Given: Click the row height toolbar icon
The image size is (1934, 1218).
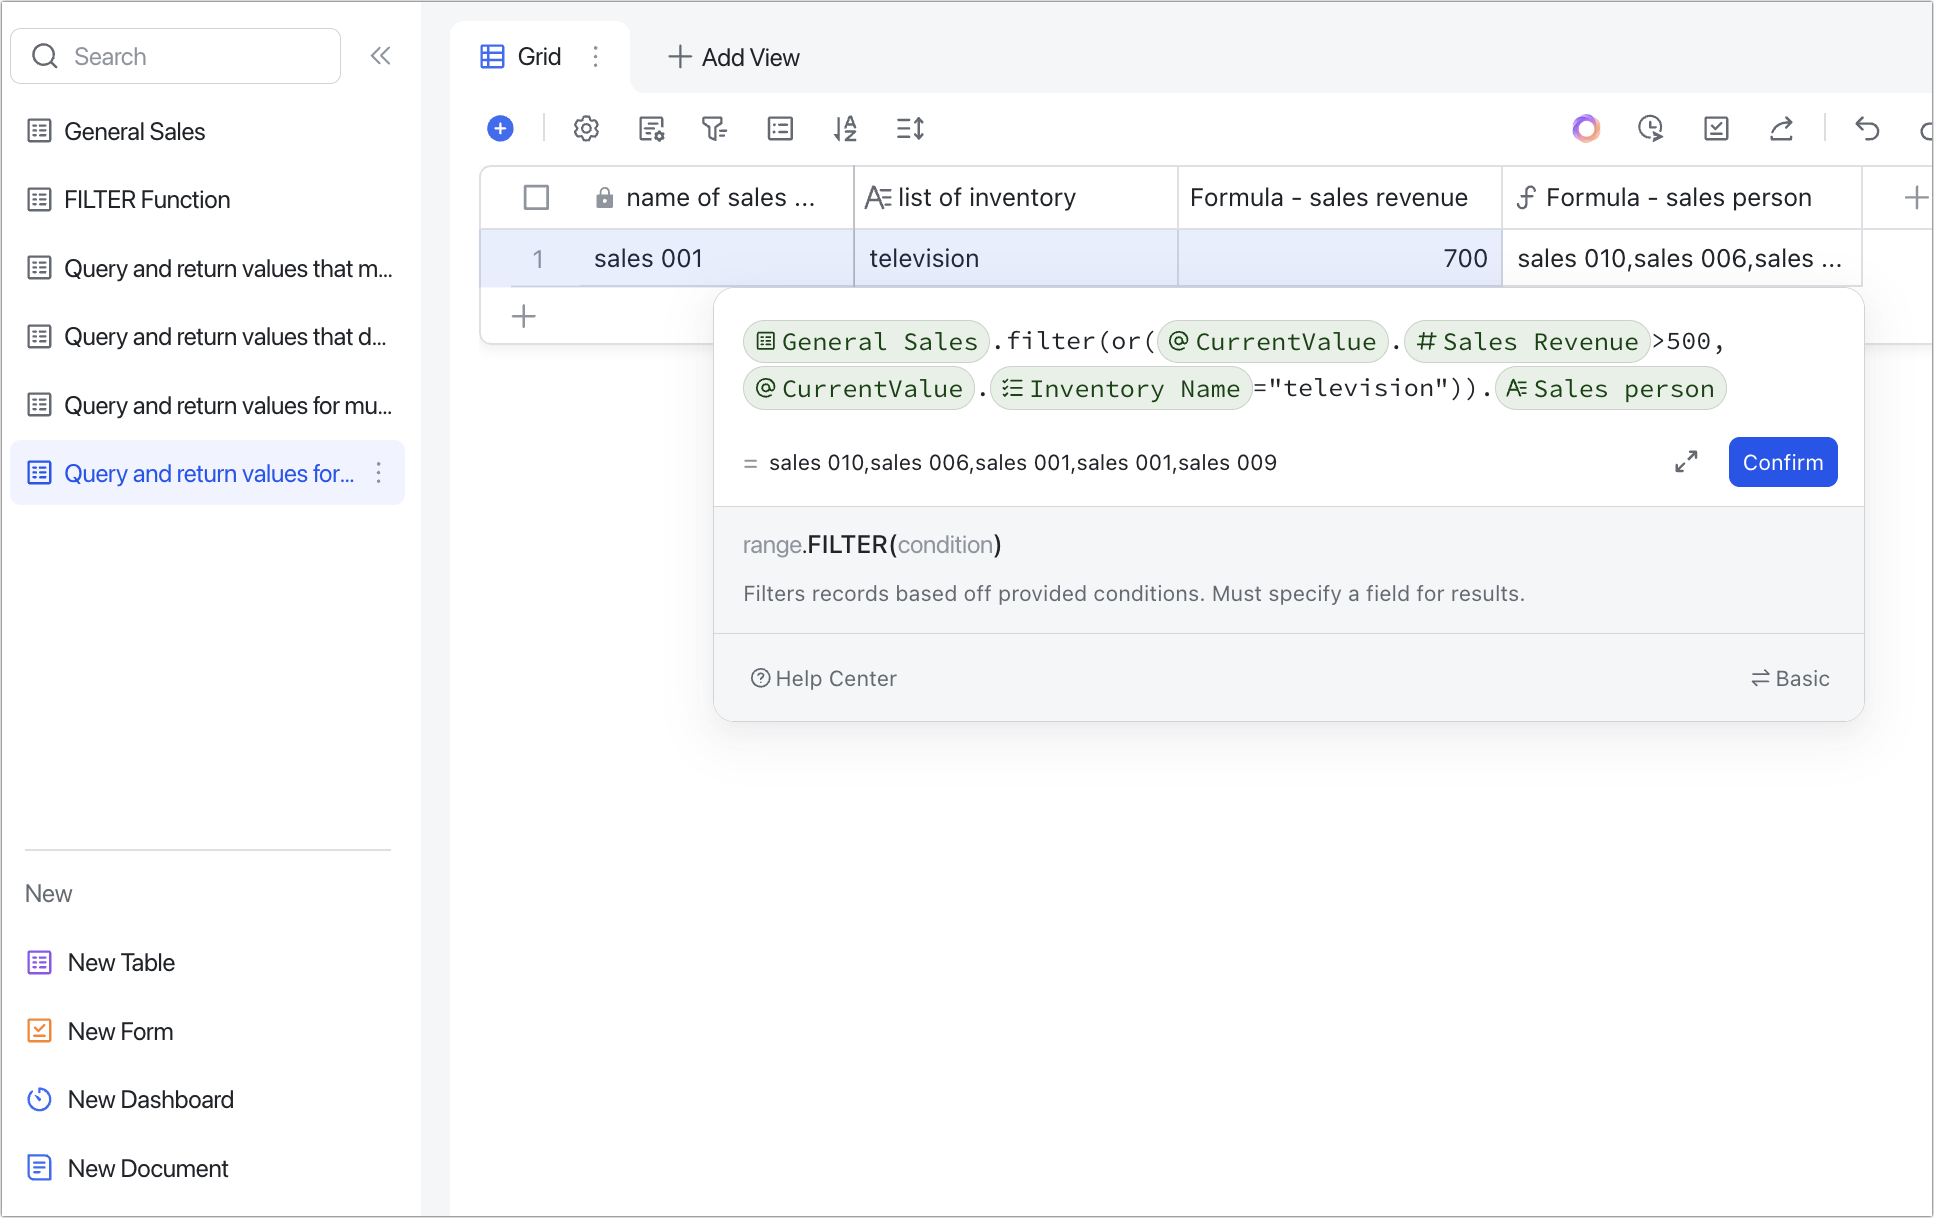Looking at the screenshot, I should pos(910,129).
